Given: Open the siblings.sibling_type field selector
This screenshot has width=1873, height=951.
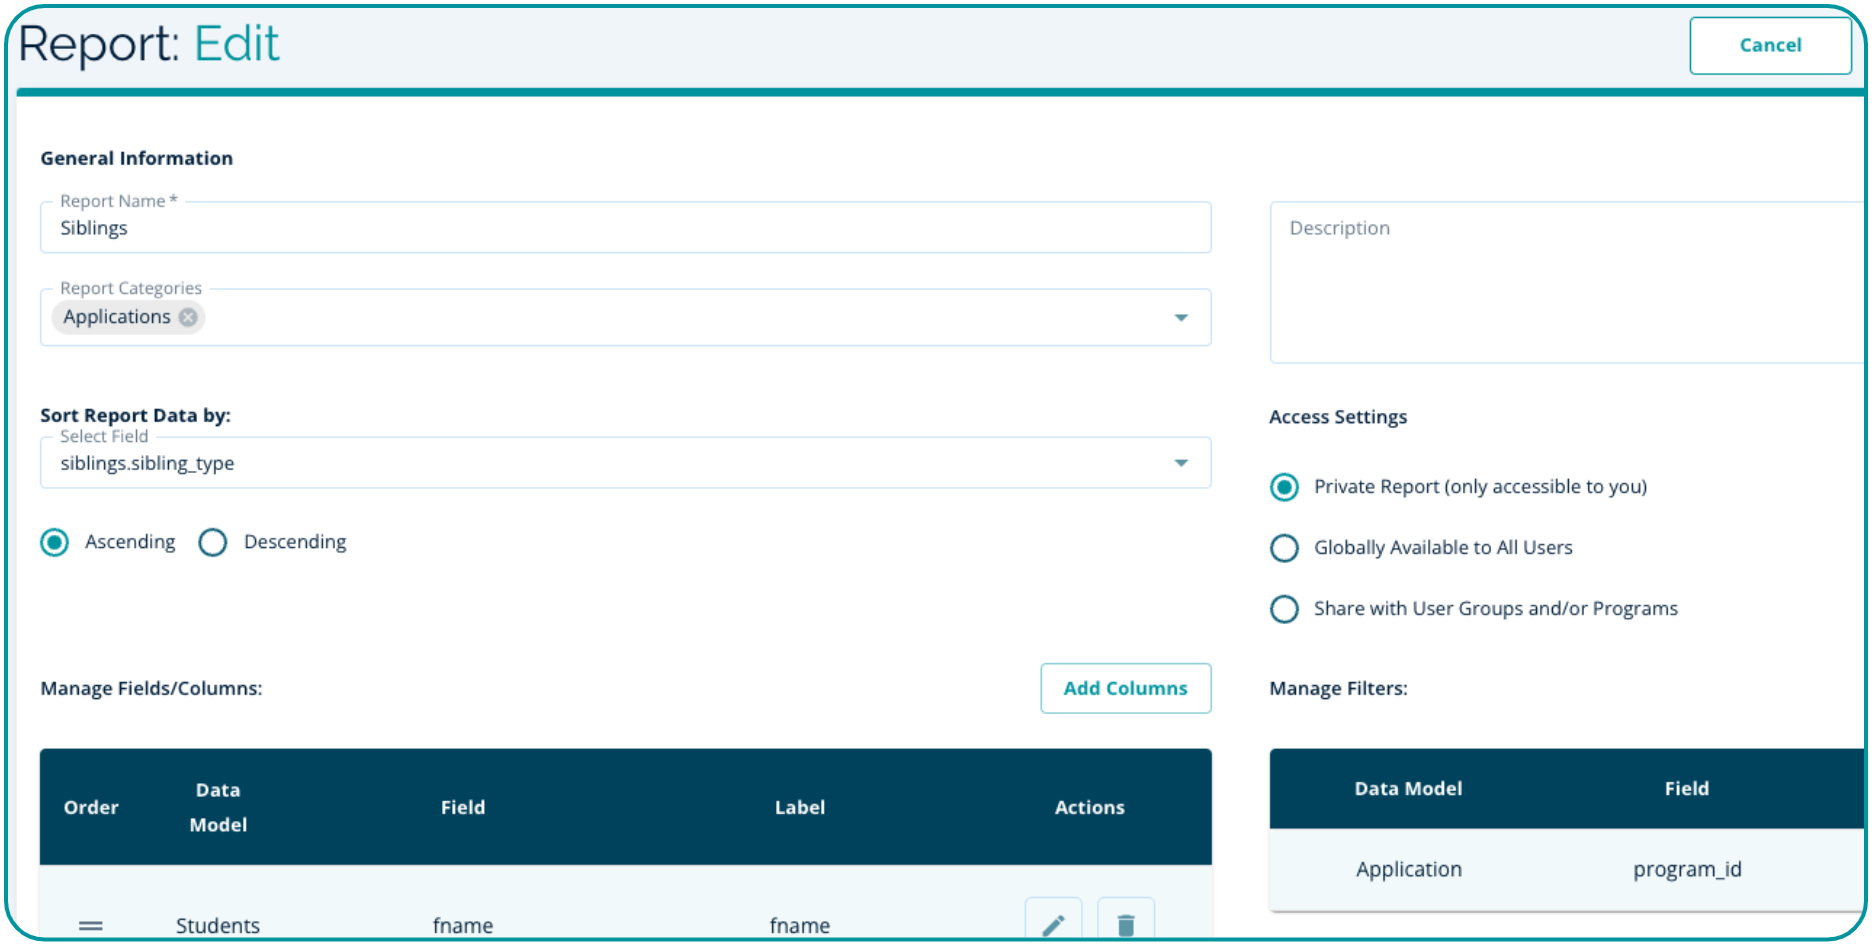Looking at the screenshot, I should [x=600, y=463].
